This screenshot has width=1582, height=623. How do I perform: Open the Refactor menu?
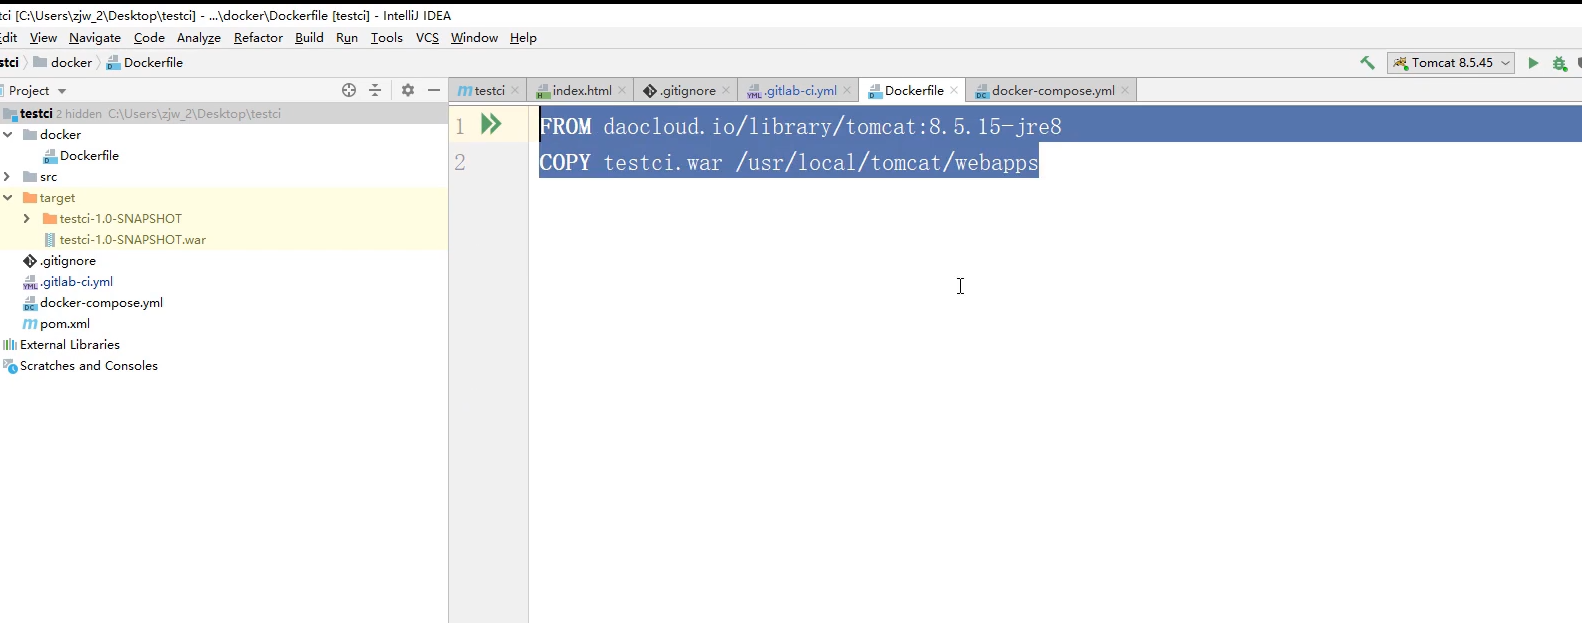[258, 38]
